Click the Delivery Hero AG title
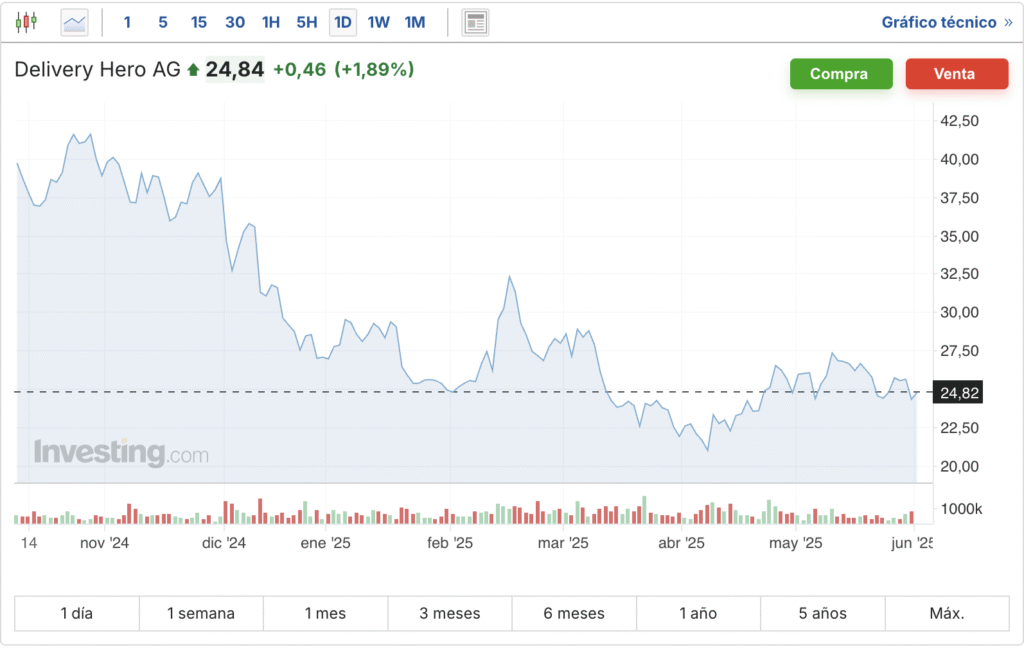Screen dimensions: 1024x654 [97, 69]
